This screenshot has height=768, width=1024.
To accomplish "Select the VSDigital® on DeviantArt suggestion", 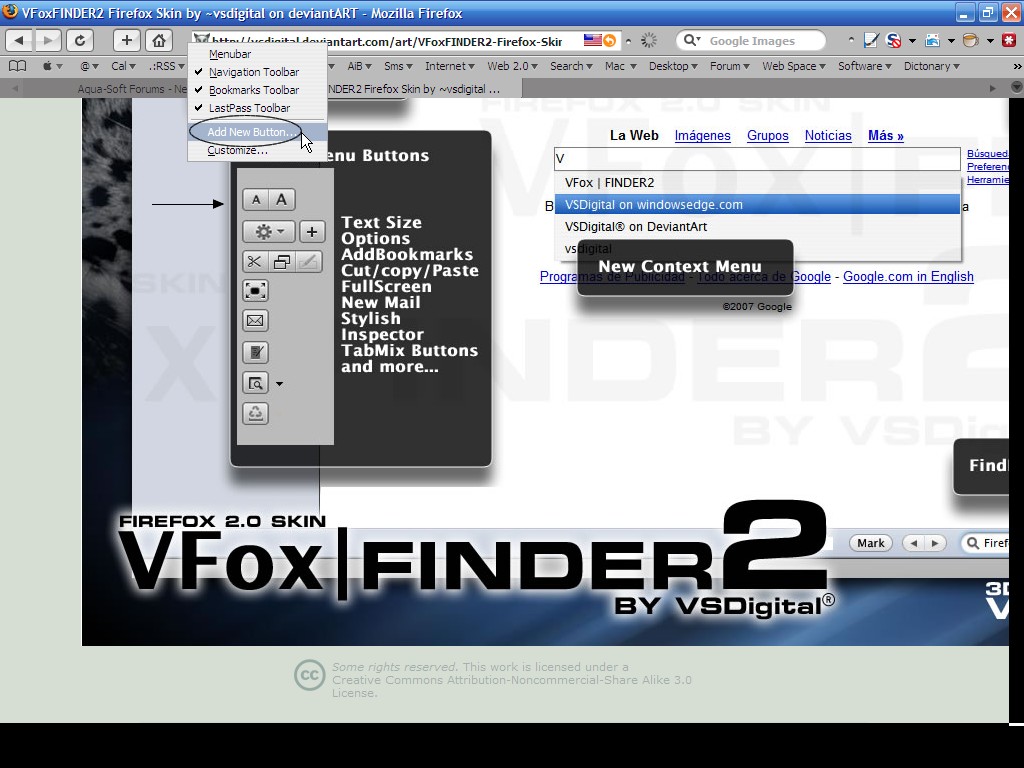I will click(x=758, y=227).
